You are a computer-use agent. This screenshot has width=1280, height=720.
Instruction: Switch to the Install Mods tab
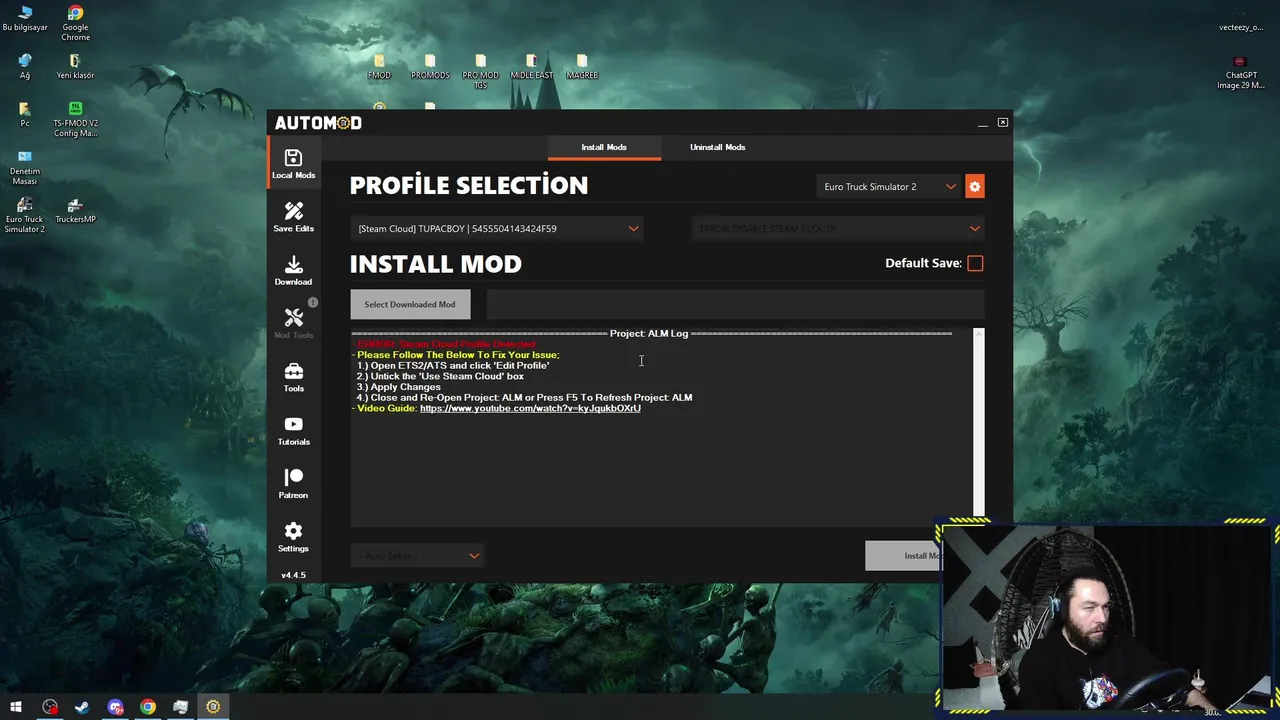coord(604,147)
